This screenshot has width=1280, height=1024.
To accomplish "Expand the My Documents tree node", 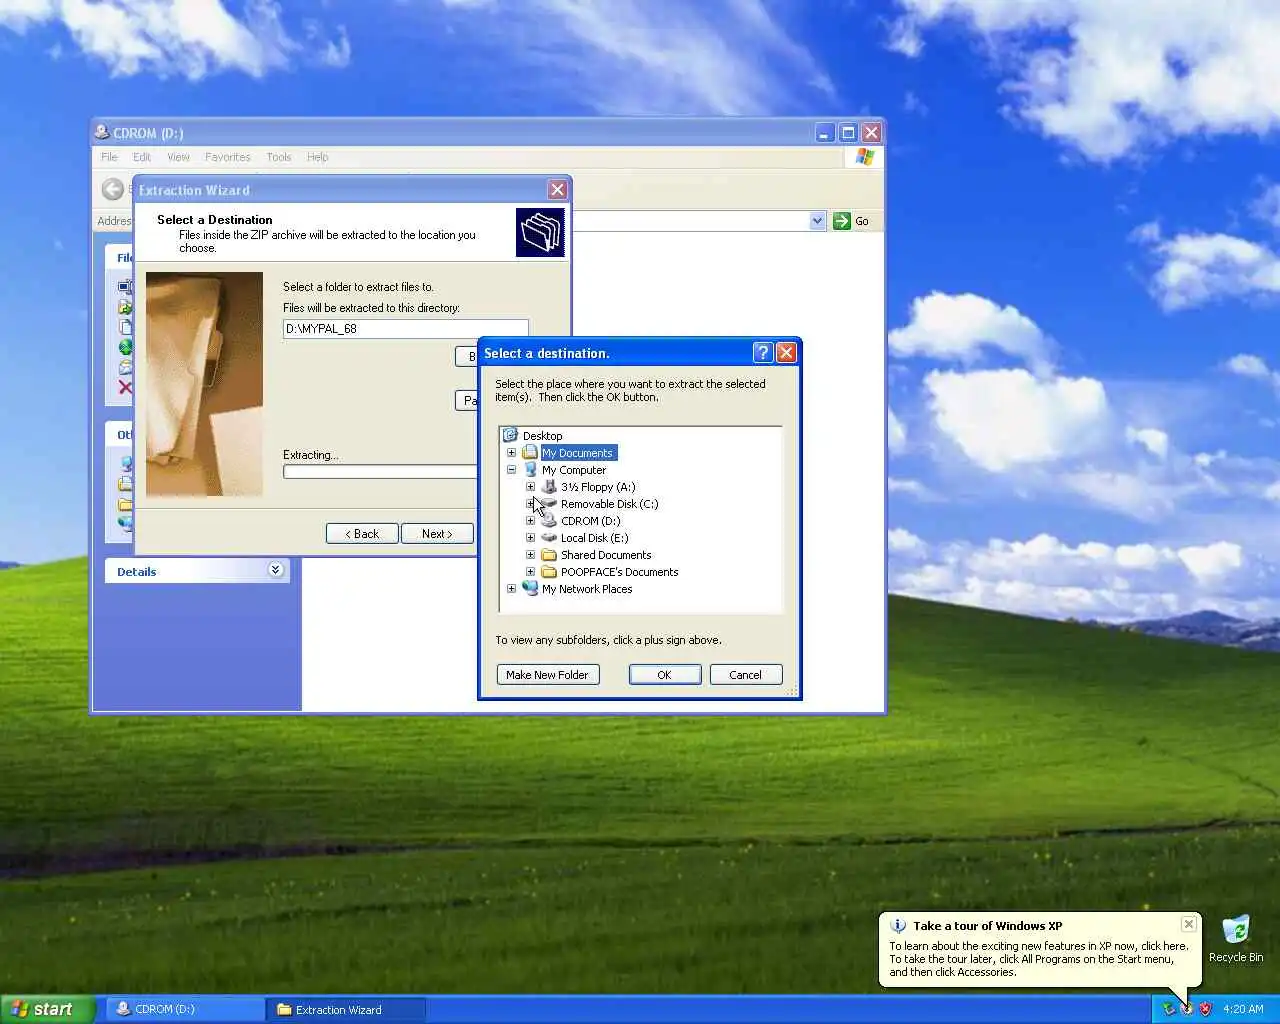I will (511, 452).
